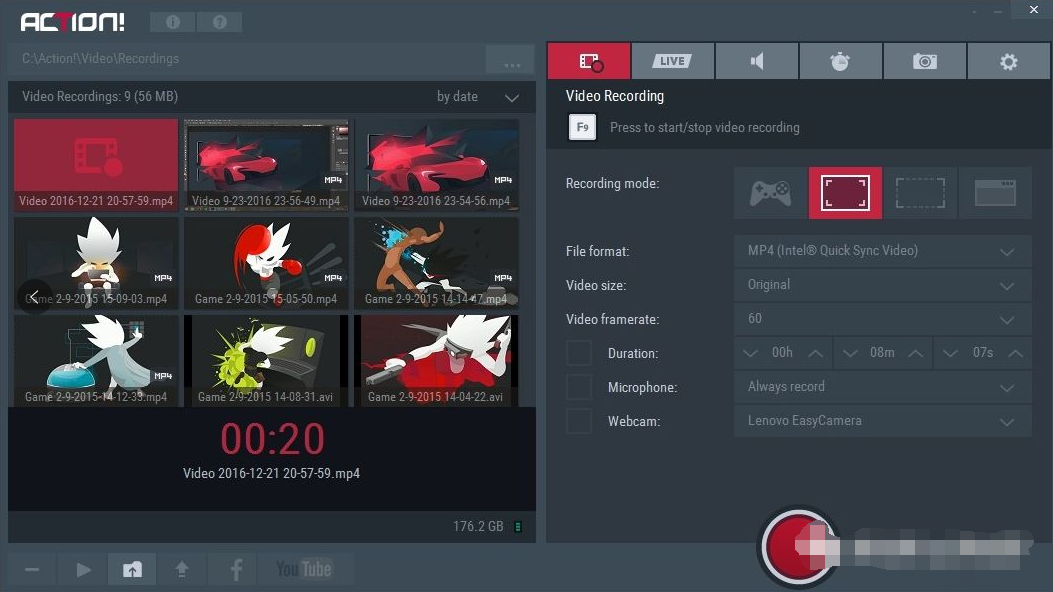
Task: Increase the duration seconds value
Action: pyautogui.click(x=1015, y=353)
